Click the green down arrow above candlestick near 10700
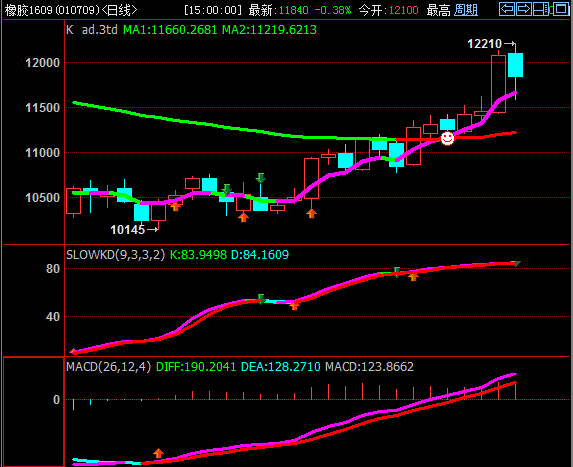Image resolution: width=573 pixels, height=467 pixels. (x=261, y=178)
